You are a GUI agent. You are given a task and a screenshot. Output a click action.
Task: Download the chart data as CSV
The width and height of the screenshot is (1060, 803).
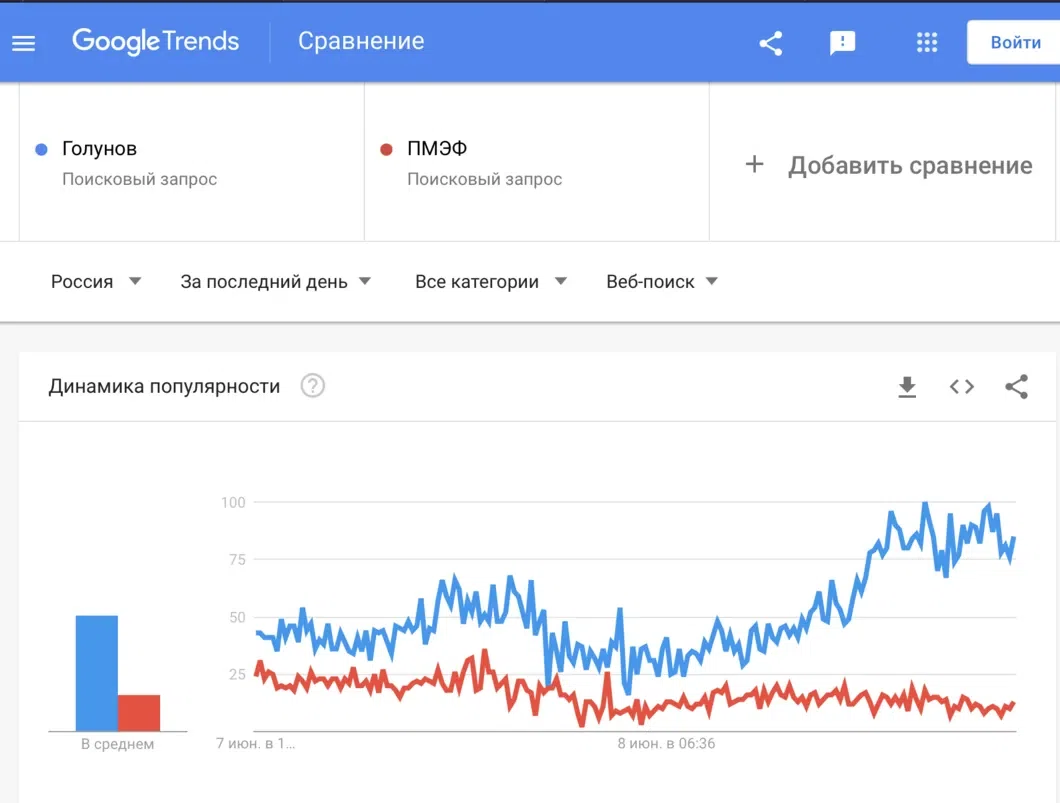[x=907, y=387]
